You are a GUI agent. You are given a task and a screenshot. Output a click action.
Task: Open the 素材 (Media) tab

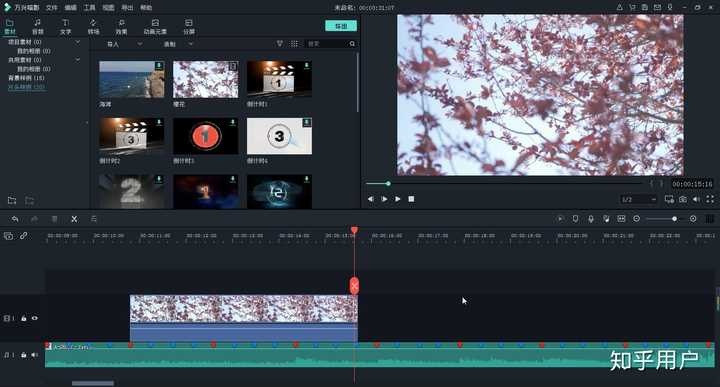[10, 27]
